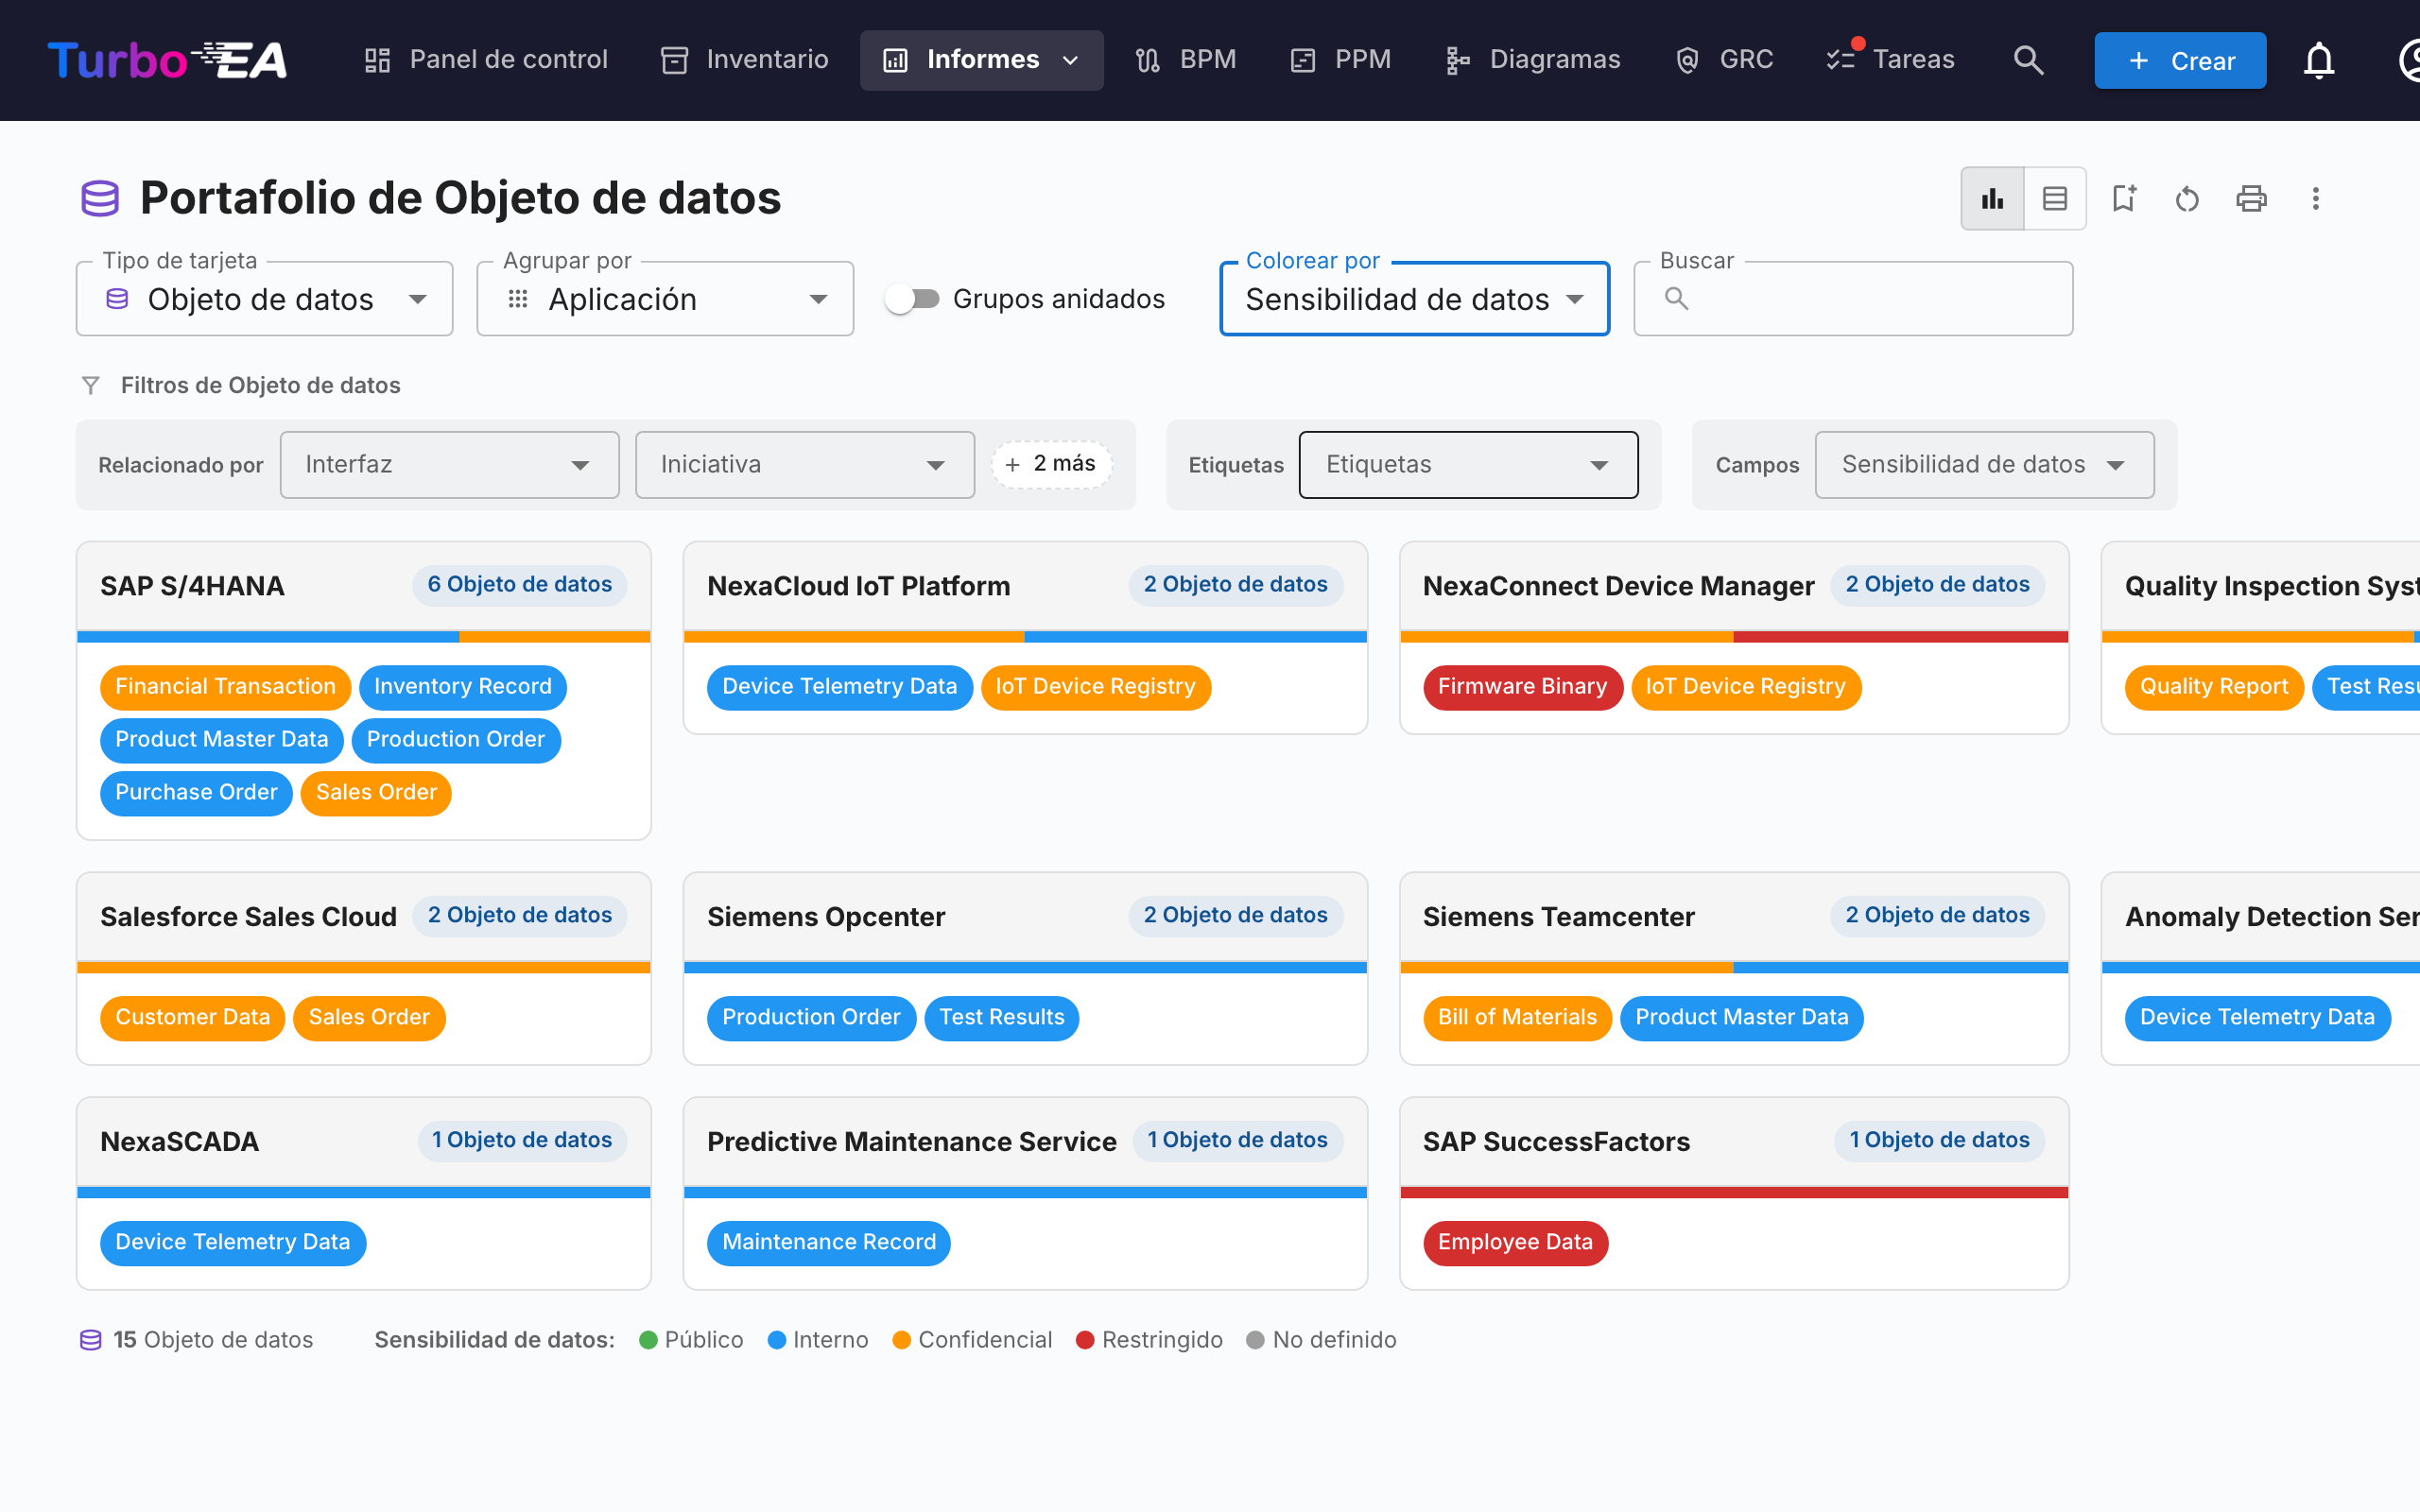Click the NexaSCADA group title

tap(179, 1142)
